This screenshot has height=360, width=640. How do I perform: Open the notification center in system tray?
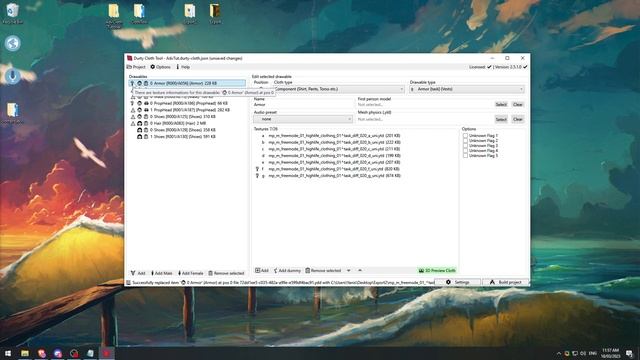(629, 353)
